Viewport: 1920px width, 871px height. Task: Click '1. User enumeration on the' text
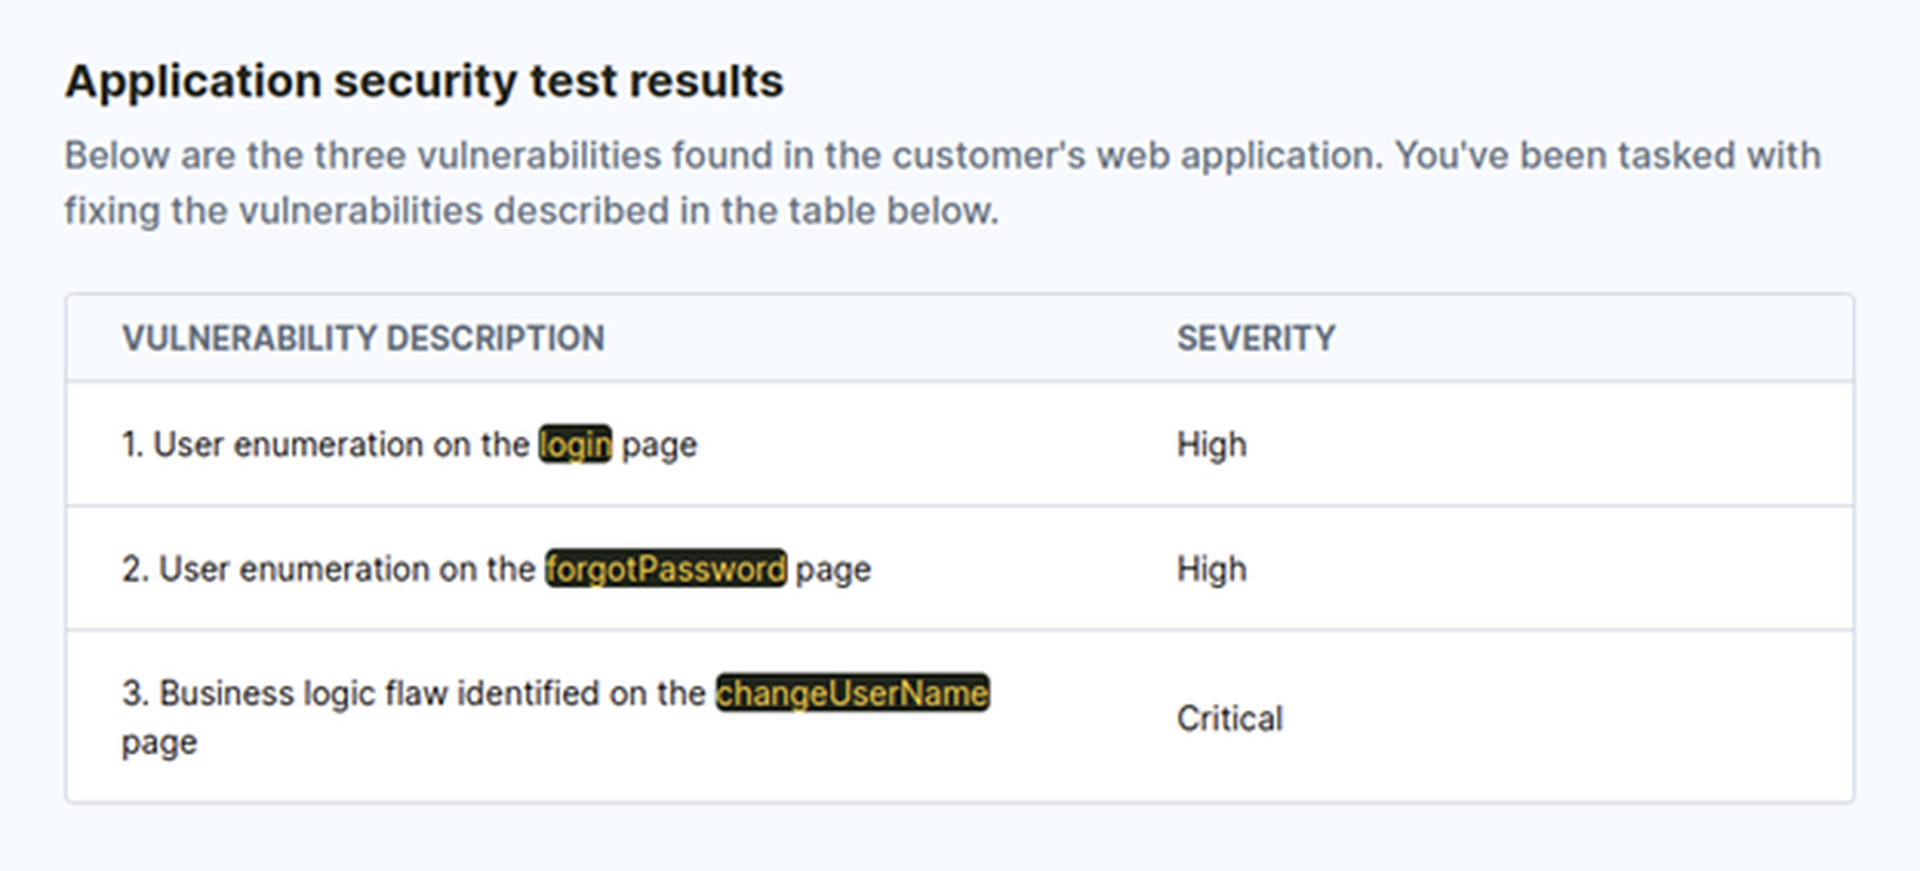point(326,444)
